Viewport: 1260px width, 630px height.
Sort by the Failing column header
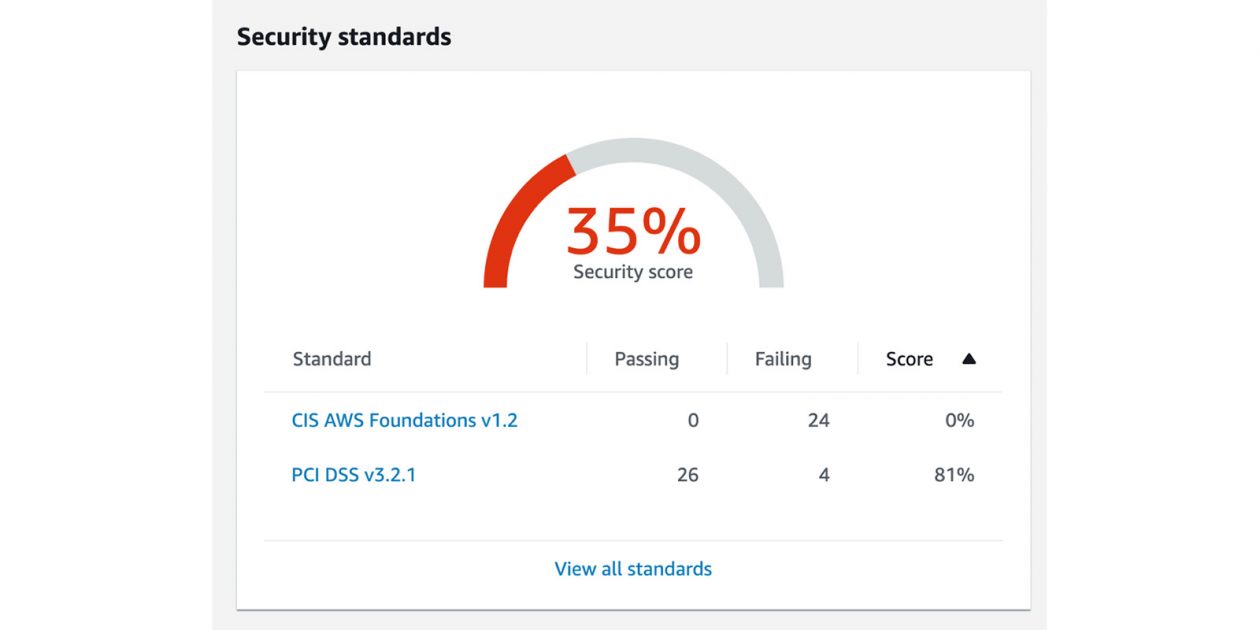pyautogui.click(x=783, y=359)
